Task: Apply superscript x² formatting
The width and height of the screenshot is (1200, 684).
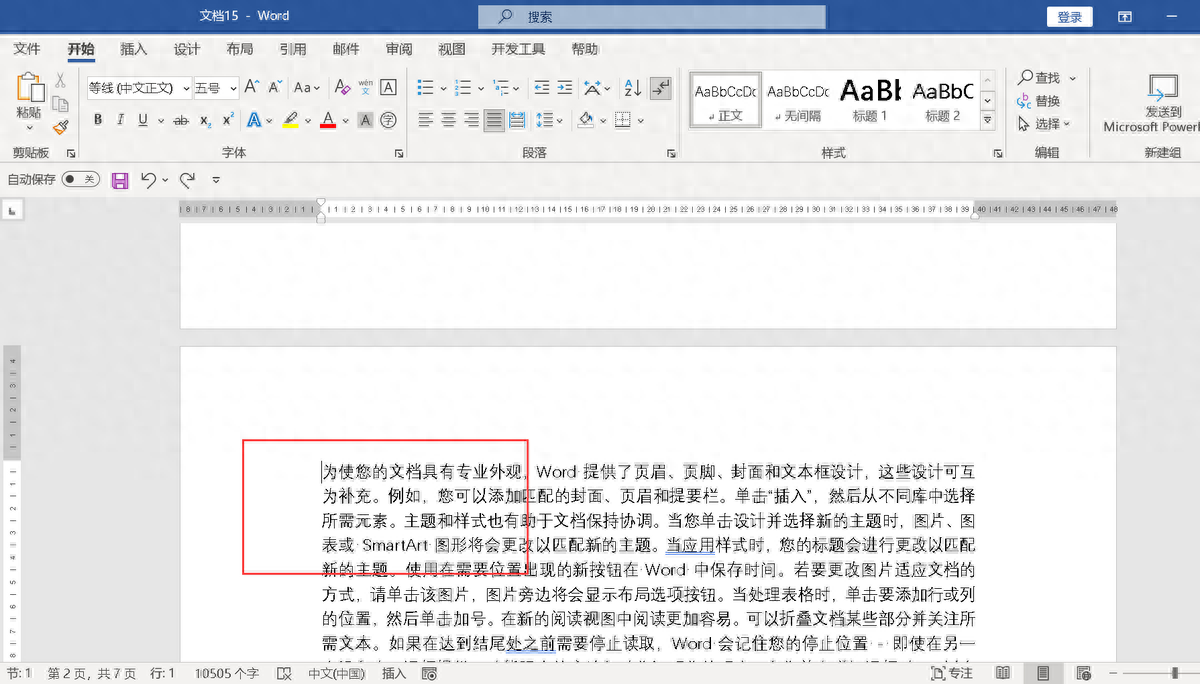Action: (228, 120)
